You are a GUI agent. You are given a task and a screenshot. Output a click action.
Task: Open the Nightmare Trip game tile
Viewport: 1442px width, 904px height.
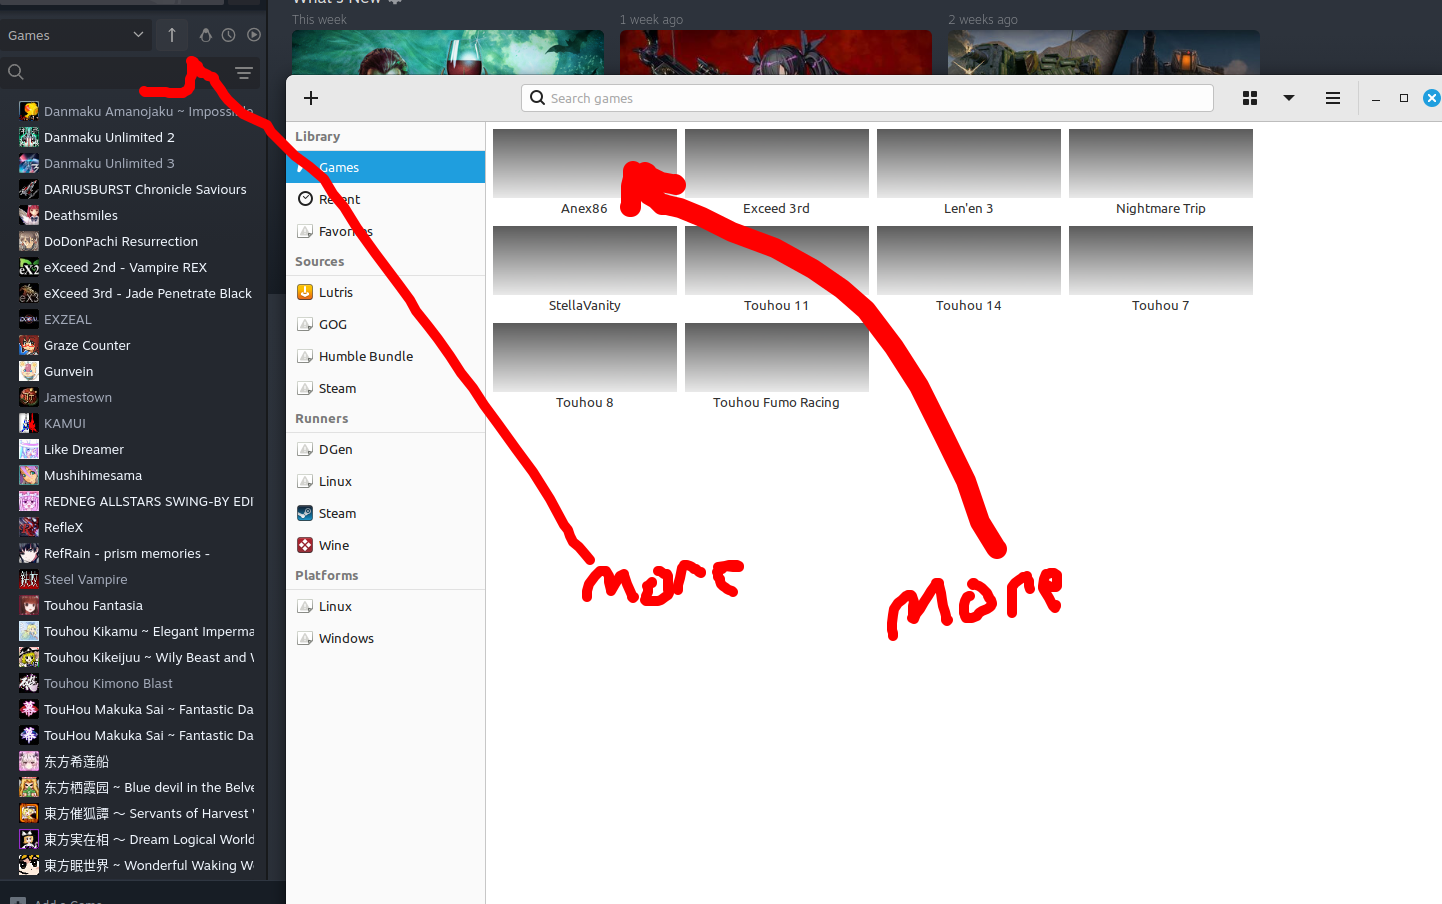pyautogui.click(x=1161, y=173)
